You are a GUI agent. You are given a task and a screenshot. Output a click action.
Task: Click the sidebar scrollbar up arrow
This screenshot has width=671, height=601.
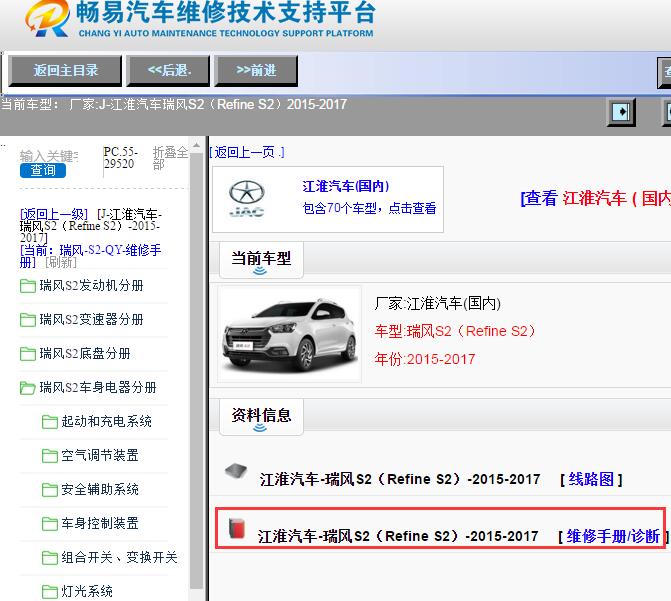196,146
